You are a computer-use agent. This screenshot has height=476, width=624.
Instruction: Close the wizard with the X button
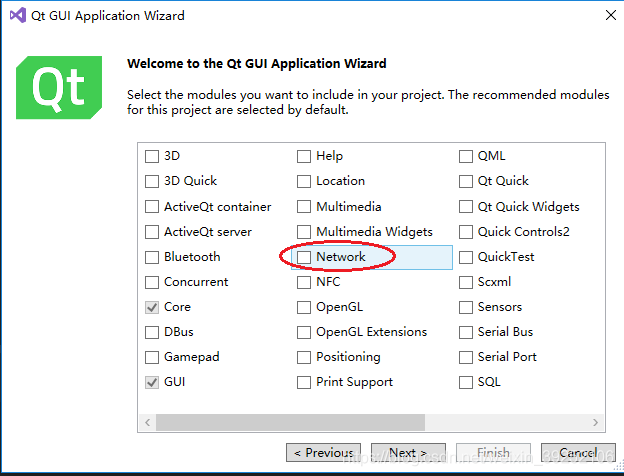point(611,15)
